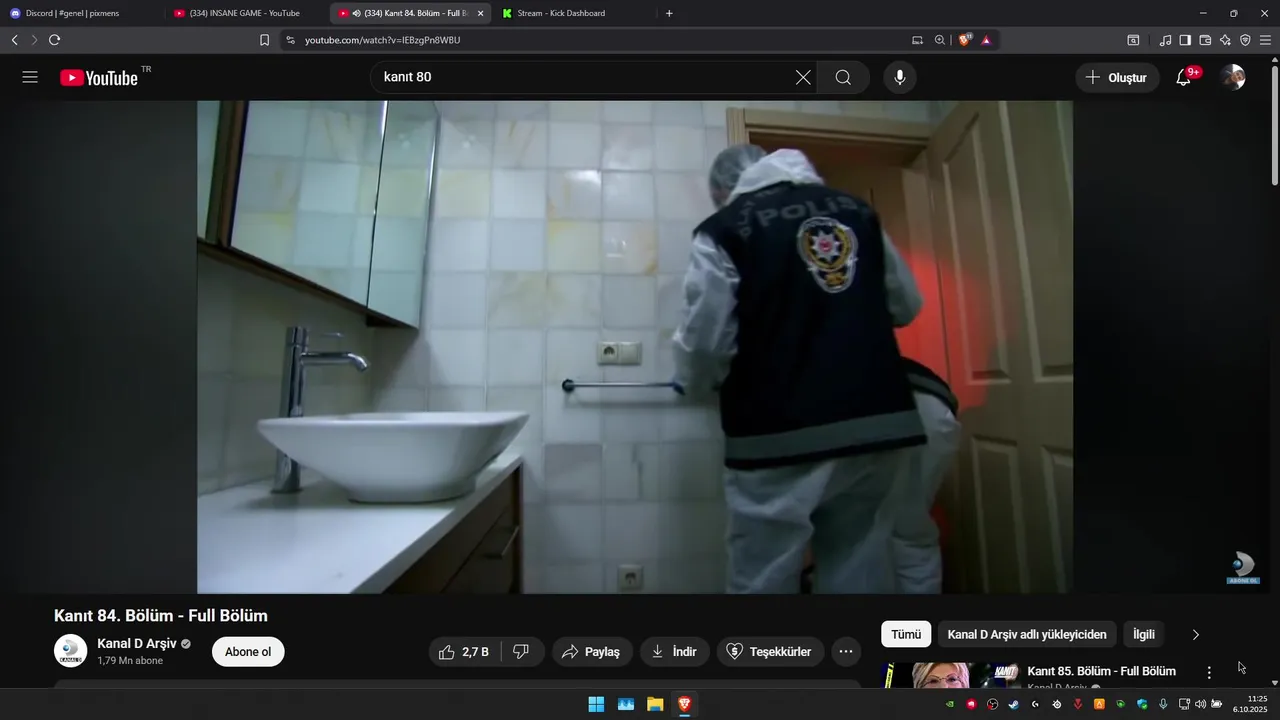Switch to the INSANE GAME YouTube tab
This screenshot has width=1280, height=720.
pyautogui.click(x=245, y=13)
